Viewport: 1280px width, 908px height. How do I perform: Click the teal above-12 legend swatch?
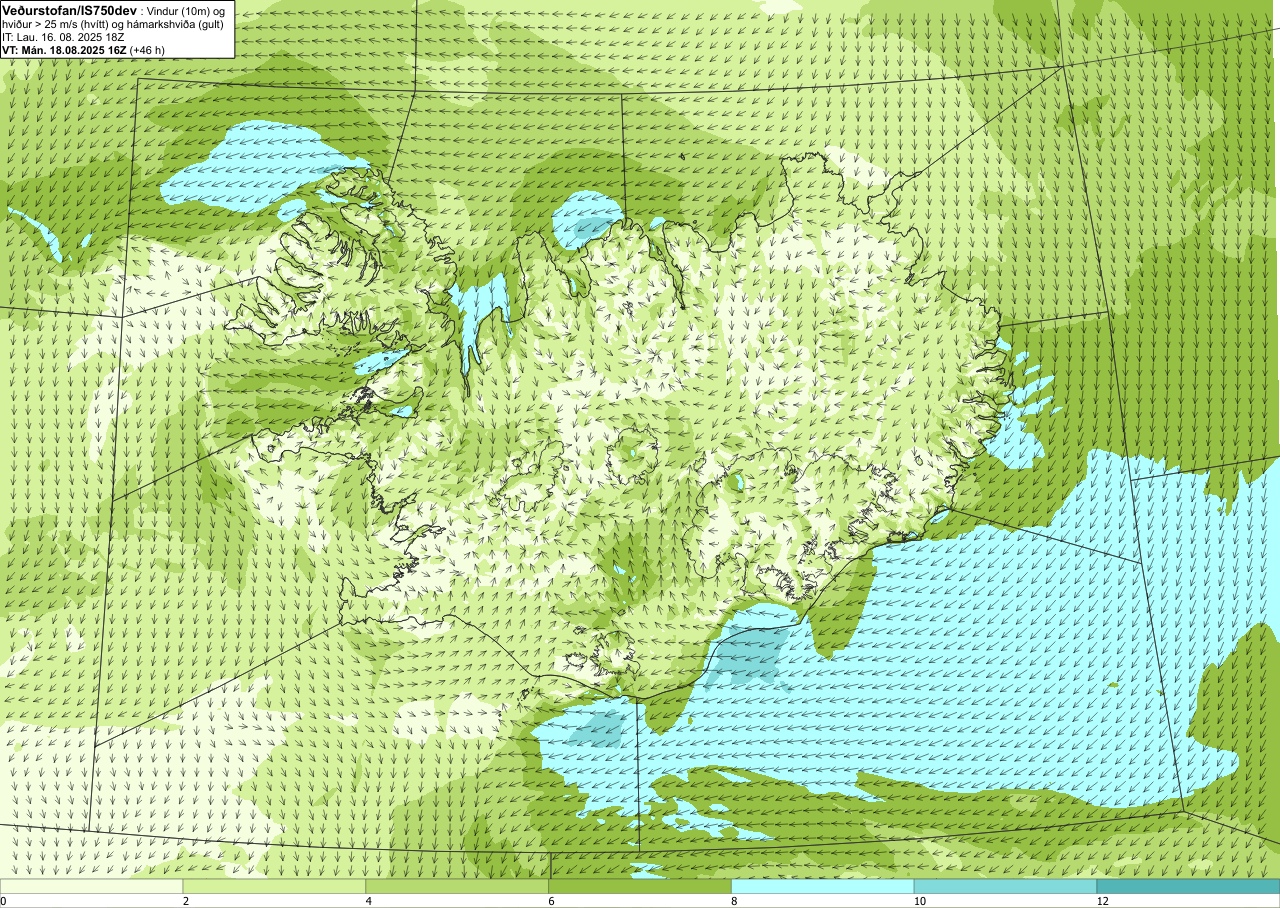coord(1188,886)
